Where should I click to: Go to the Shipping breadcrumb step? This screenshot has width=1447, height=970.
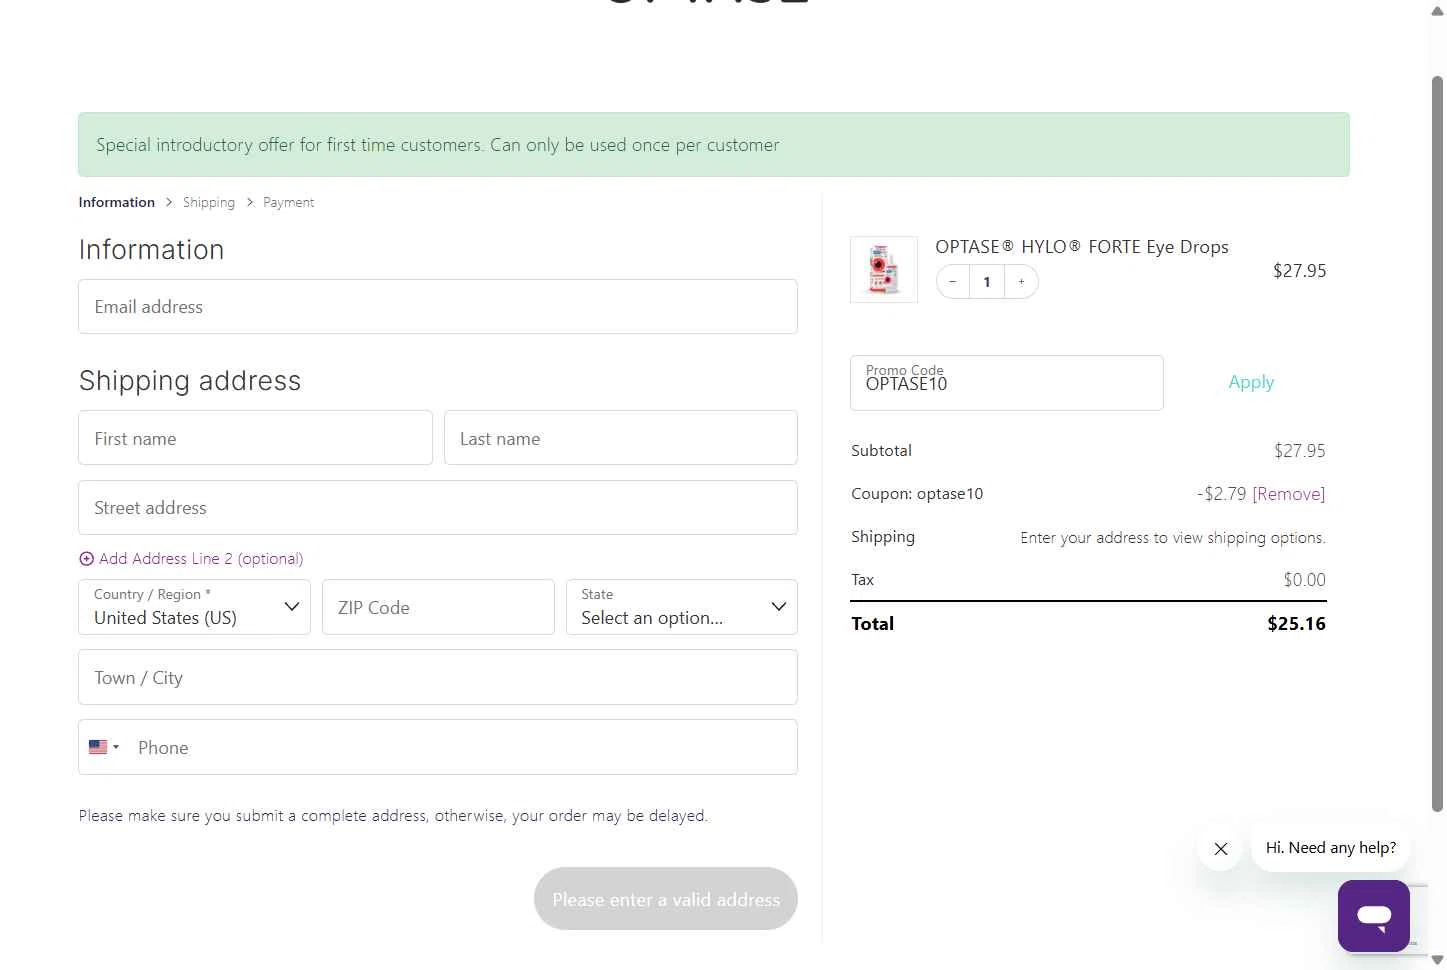click(x=209, y=202)
